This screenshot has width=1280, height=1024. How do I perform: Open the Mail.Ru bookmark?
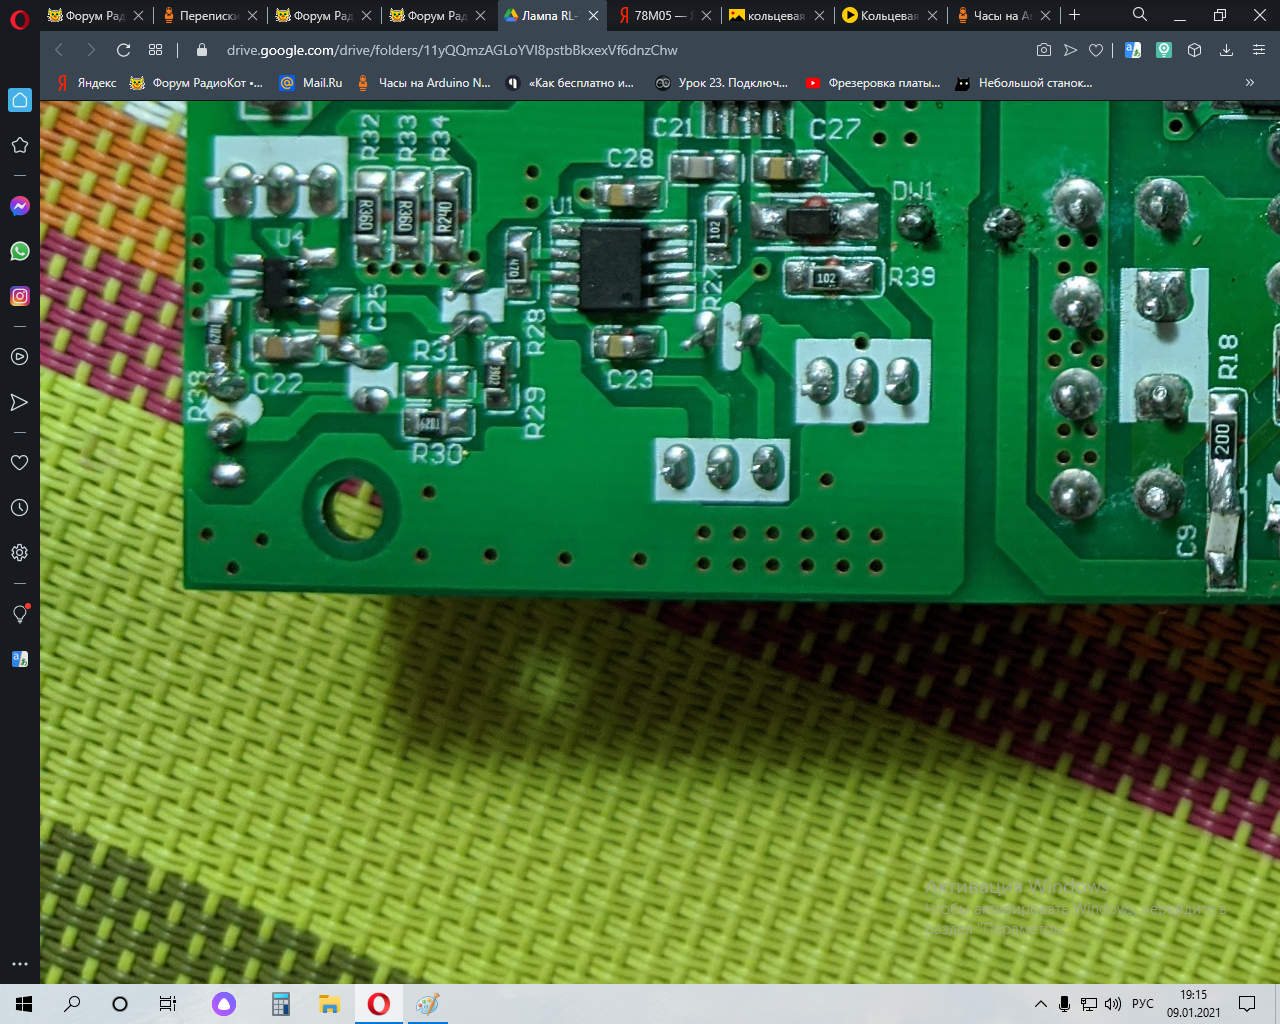coord(311,83)
